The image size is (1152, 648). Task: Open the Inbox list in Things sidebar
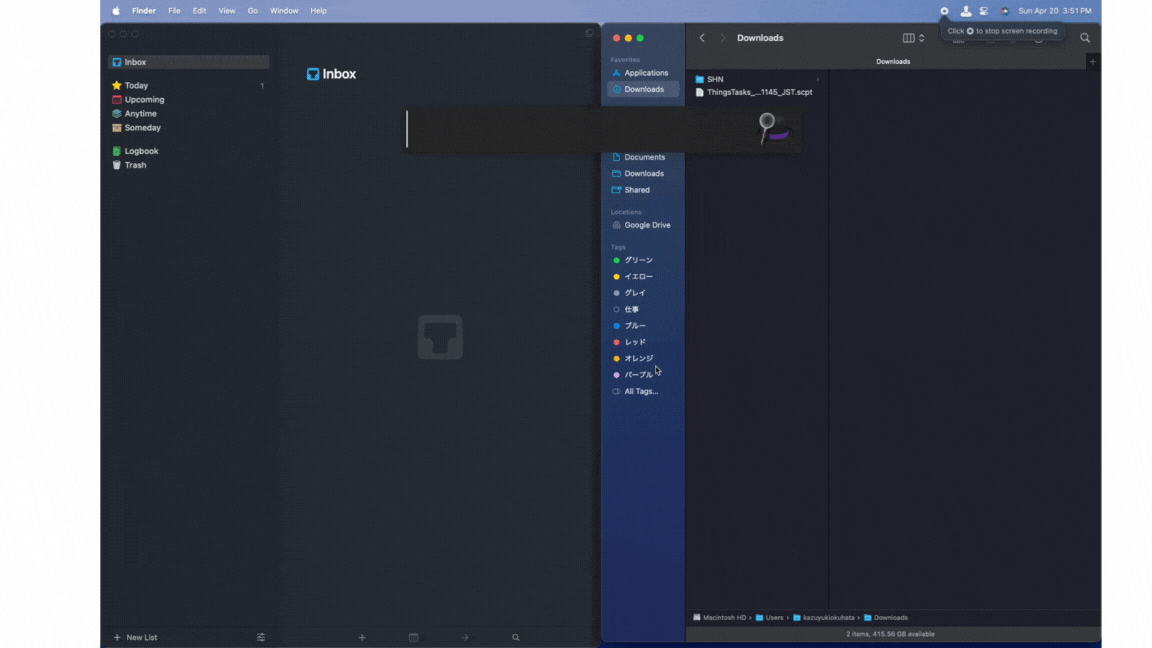click(189, 62)
